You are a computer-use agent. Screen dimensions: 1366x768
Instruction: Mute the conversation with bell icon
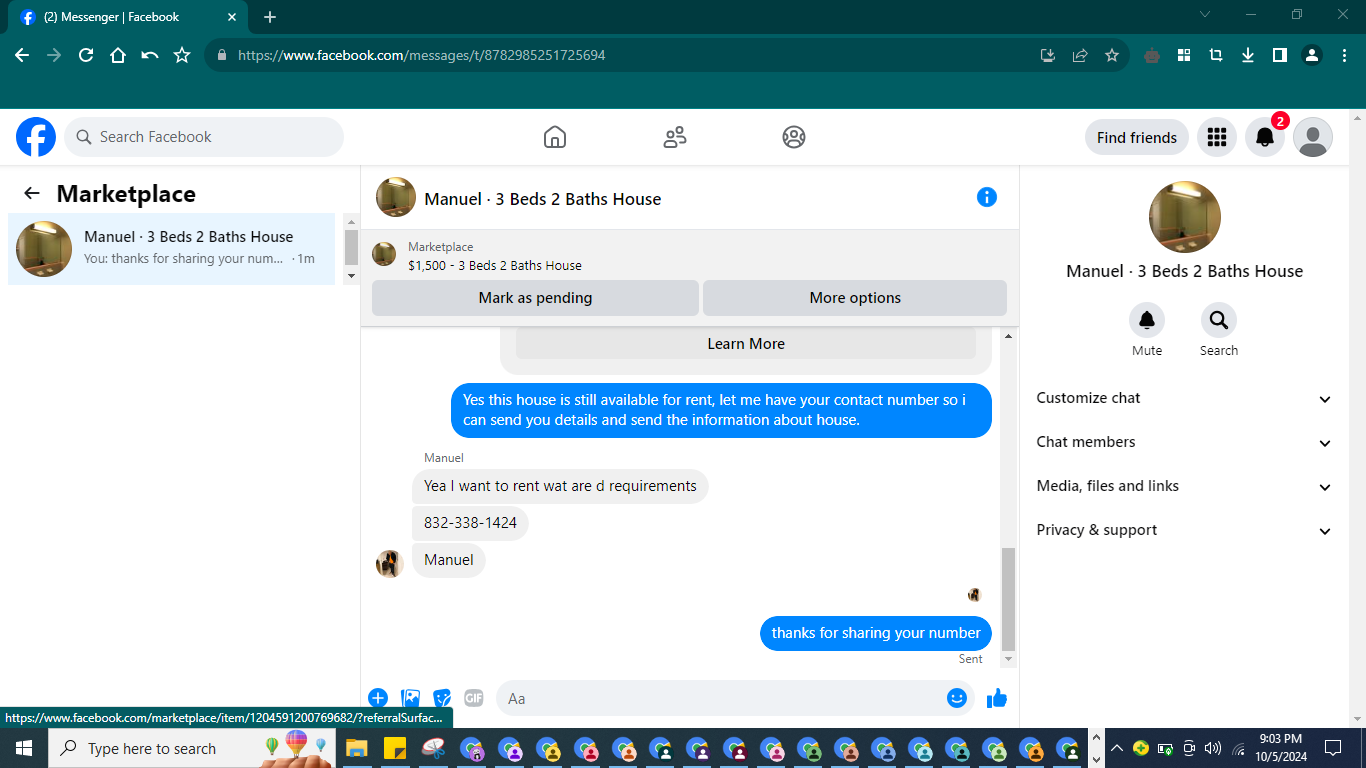pyautogui.click(x=1147, y=320)
